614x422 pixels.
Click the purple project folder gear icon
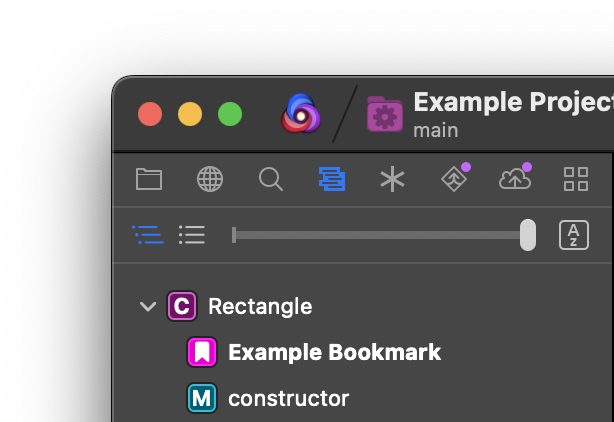coord(385,114)
